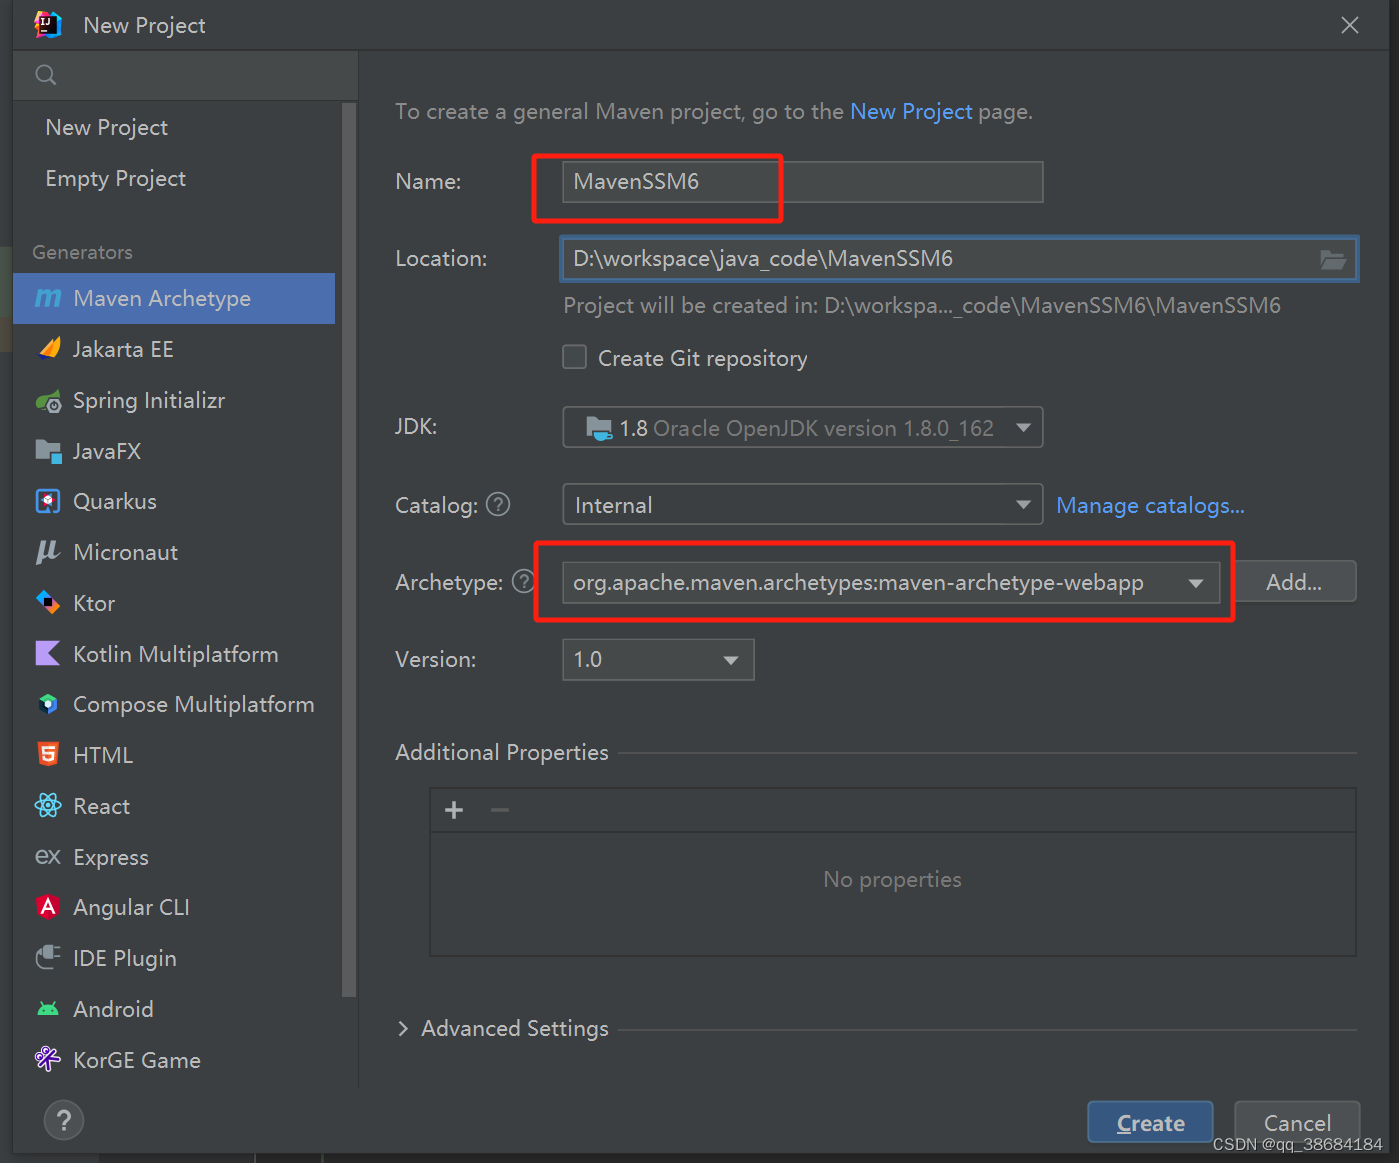
Task: Click the JavaFX generator label
Action: pyautogui.click(x=107, y=451)
